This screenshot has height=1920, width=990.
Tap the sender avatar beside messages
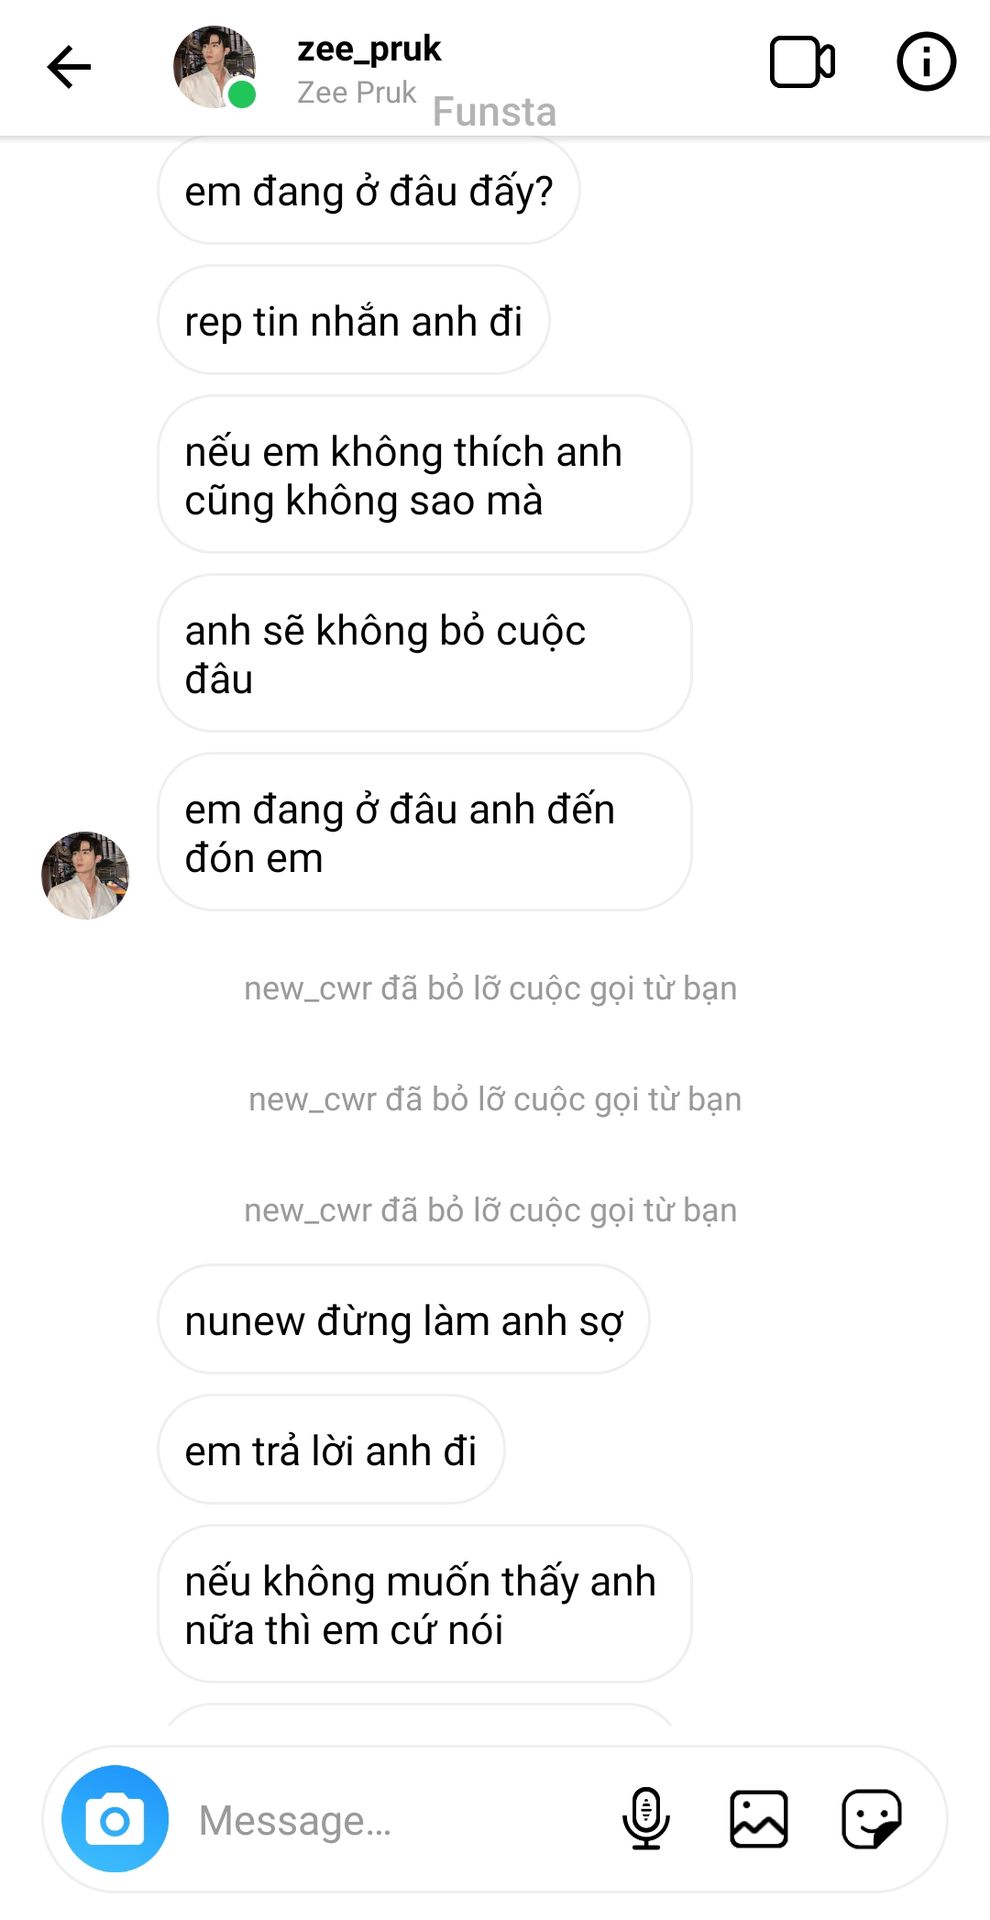pyautogui.click(x=85, y=875)
